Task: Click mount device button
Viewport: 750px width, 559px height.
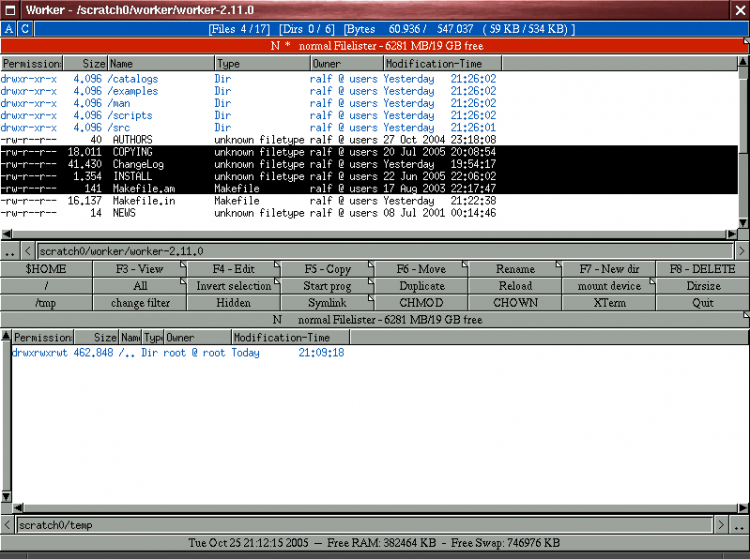Action: point(608,286)
